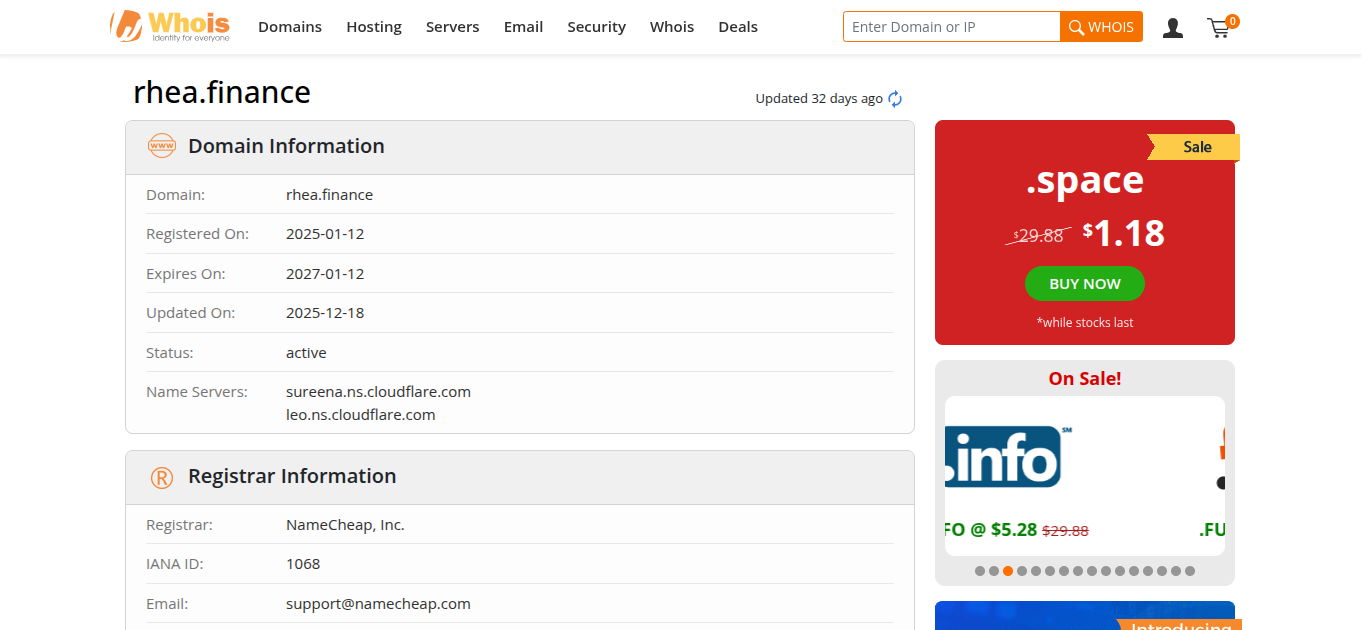This screenshot has width=1362, height=630.
Task: Open the Whois menu item
Action: (x=672, y=27)
